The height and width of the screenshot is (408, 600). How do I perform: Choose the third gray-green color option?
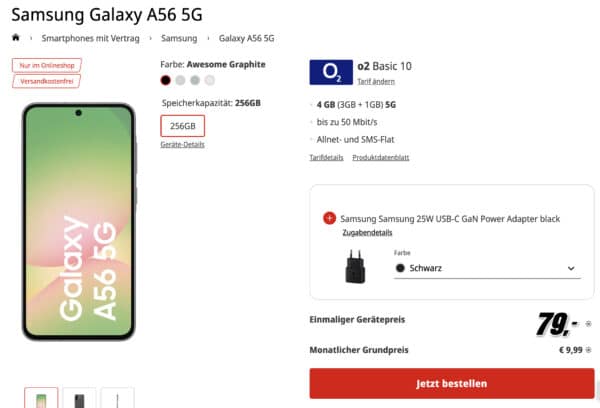click(195, 80)
